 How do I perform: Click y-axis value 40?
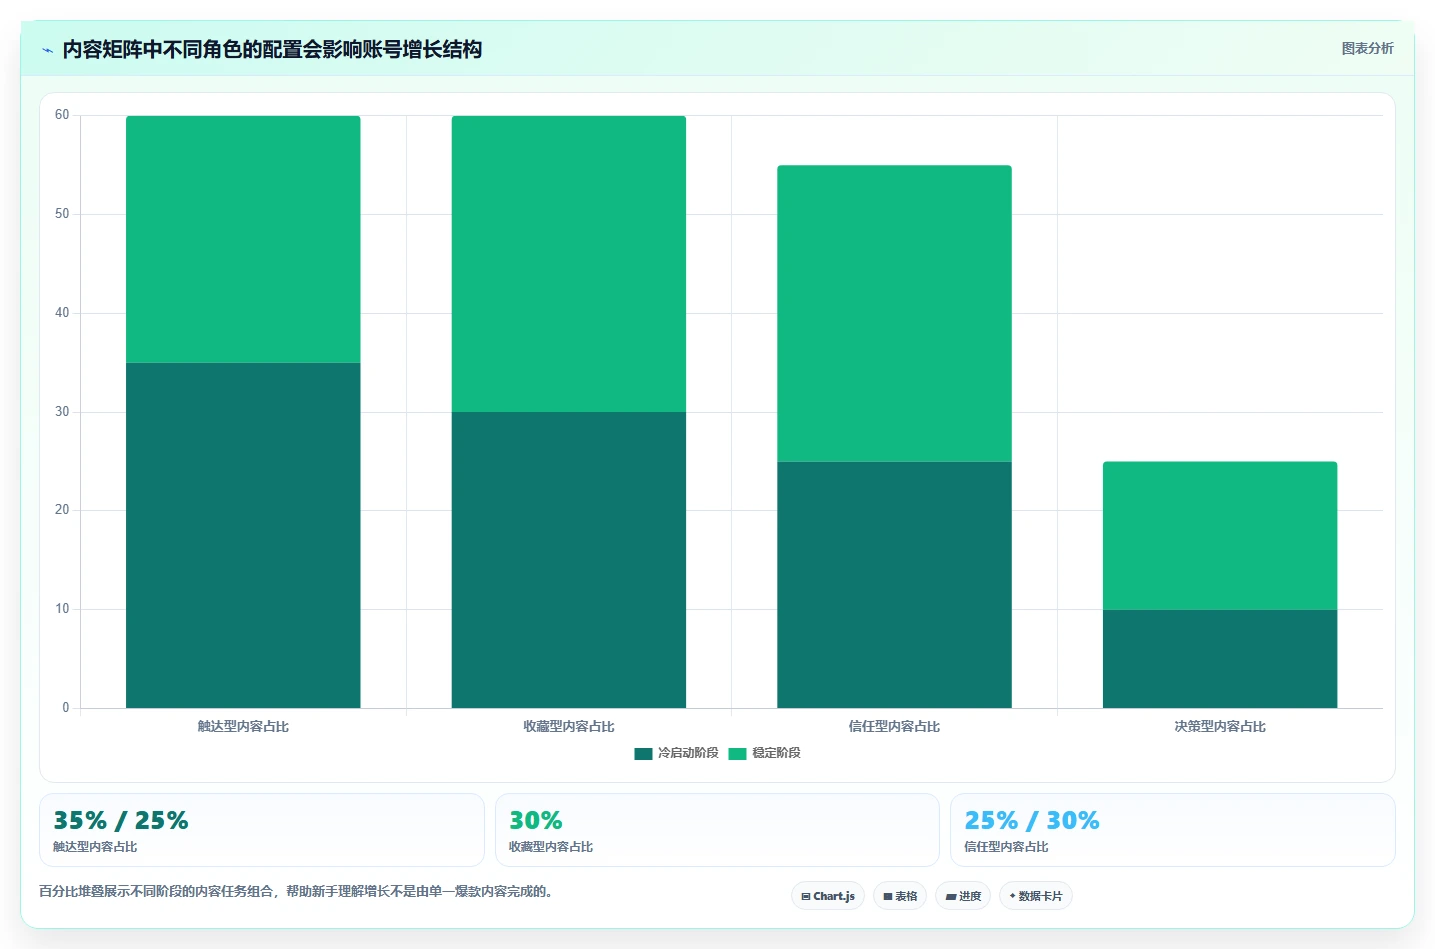(62, 313)
